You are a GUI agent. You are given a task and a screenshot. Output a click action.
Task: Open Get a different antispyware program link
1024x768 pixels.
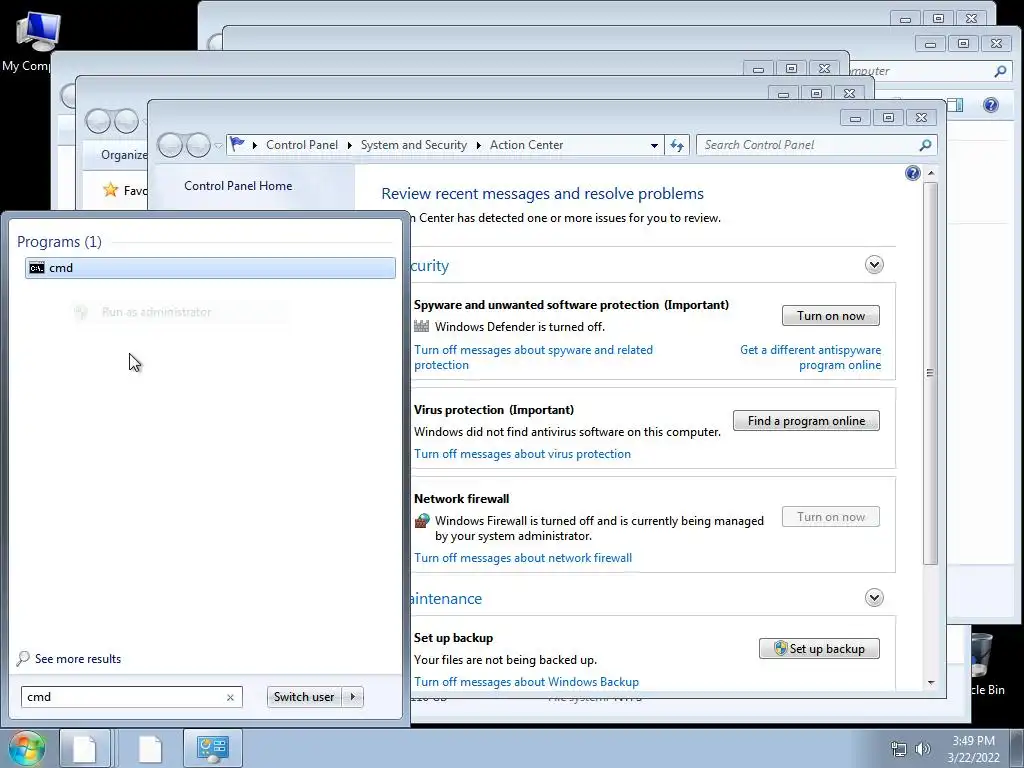[810, 357]
